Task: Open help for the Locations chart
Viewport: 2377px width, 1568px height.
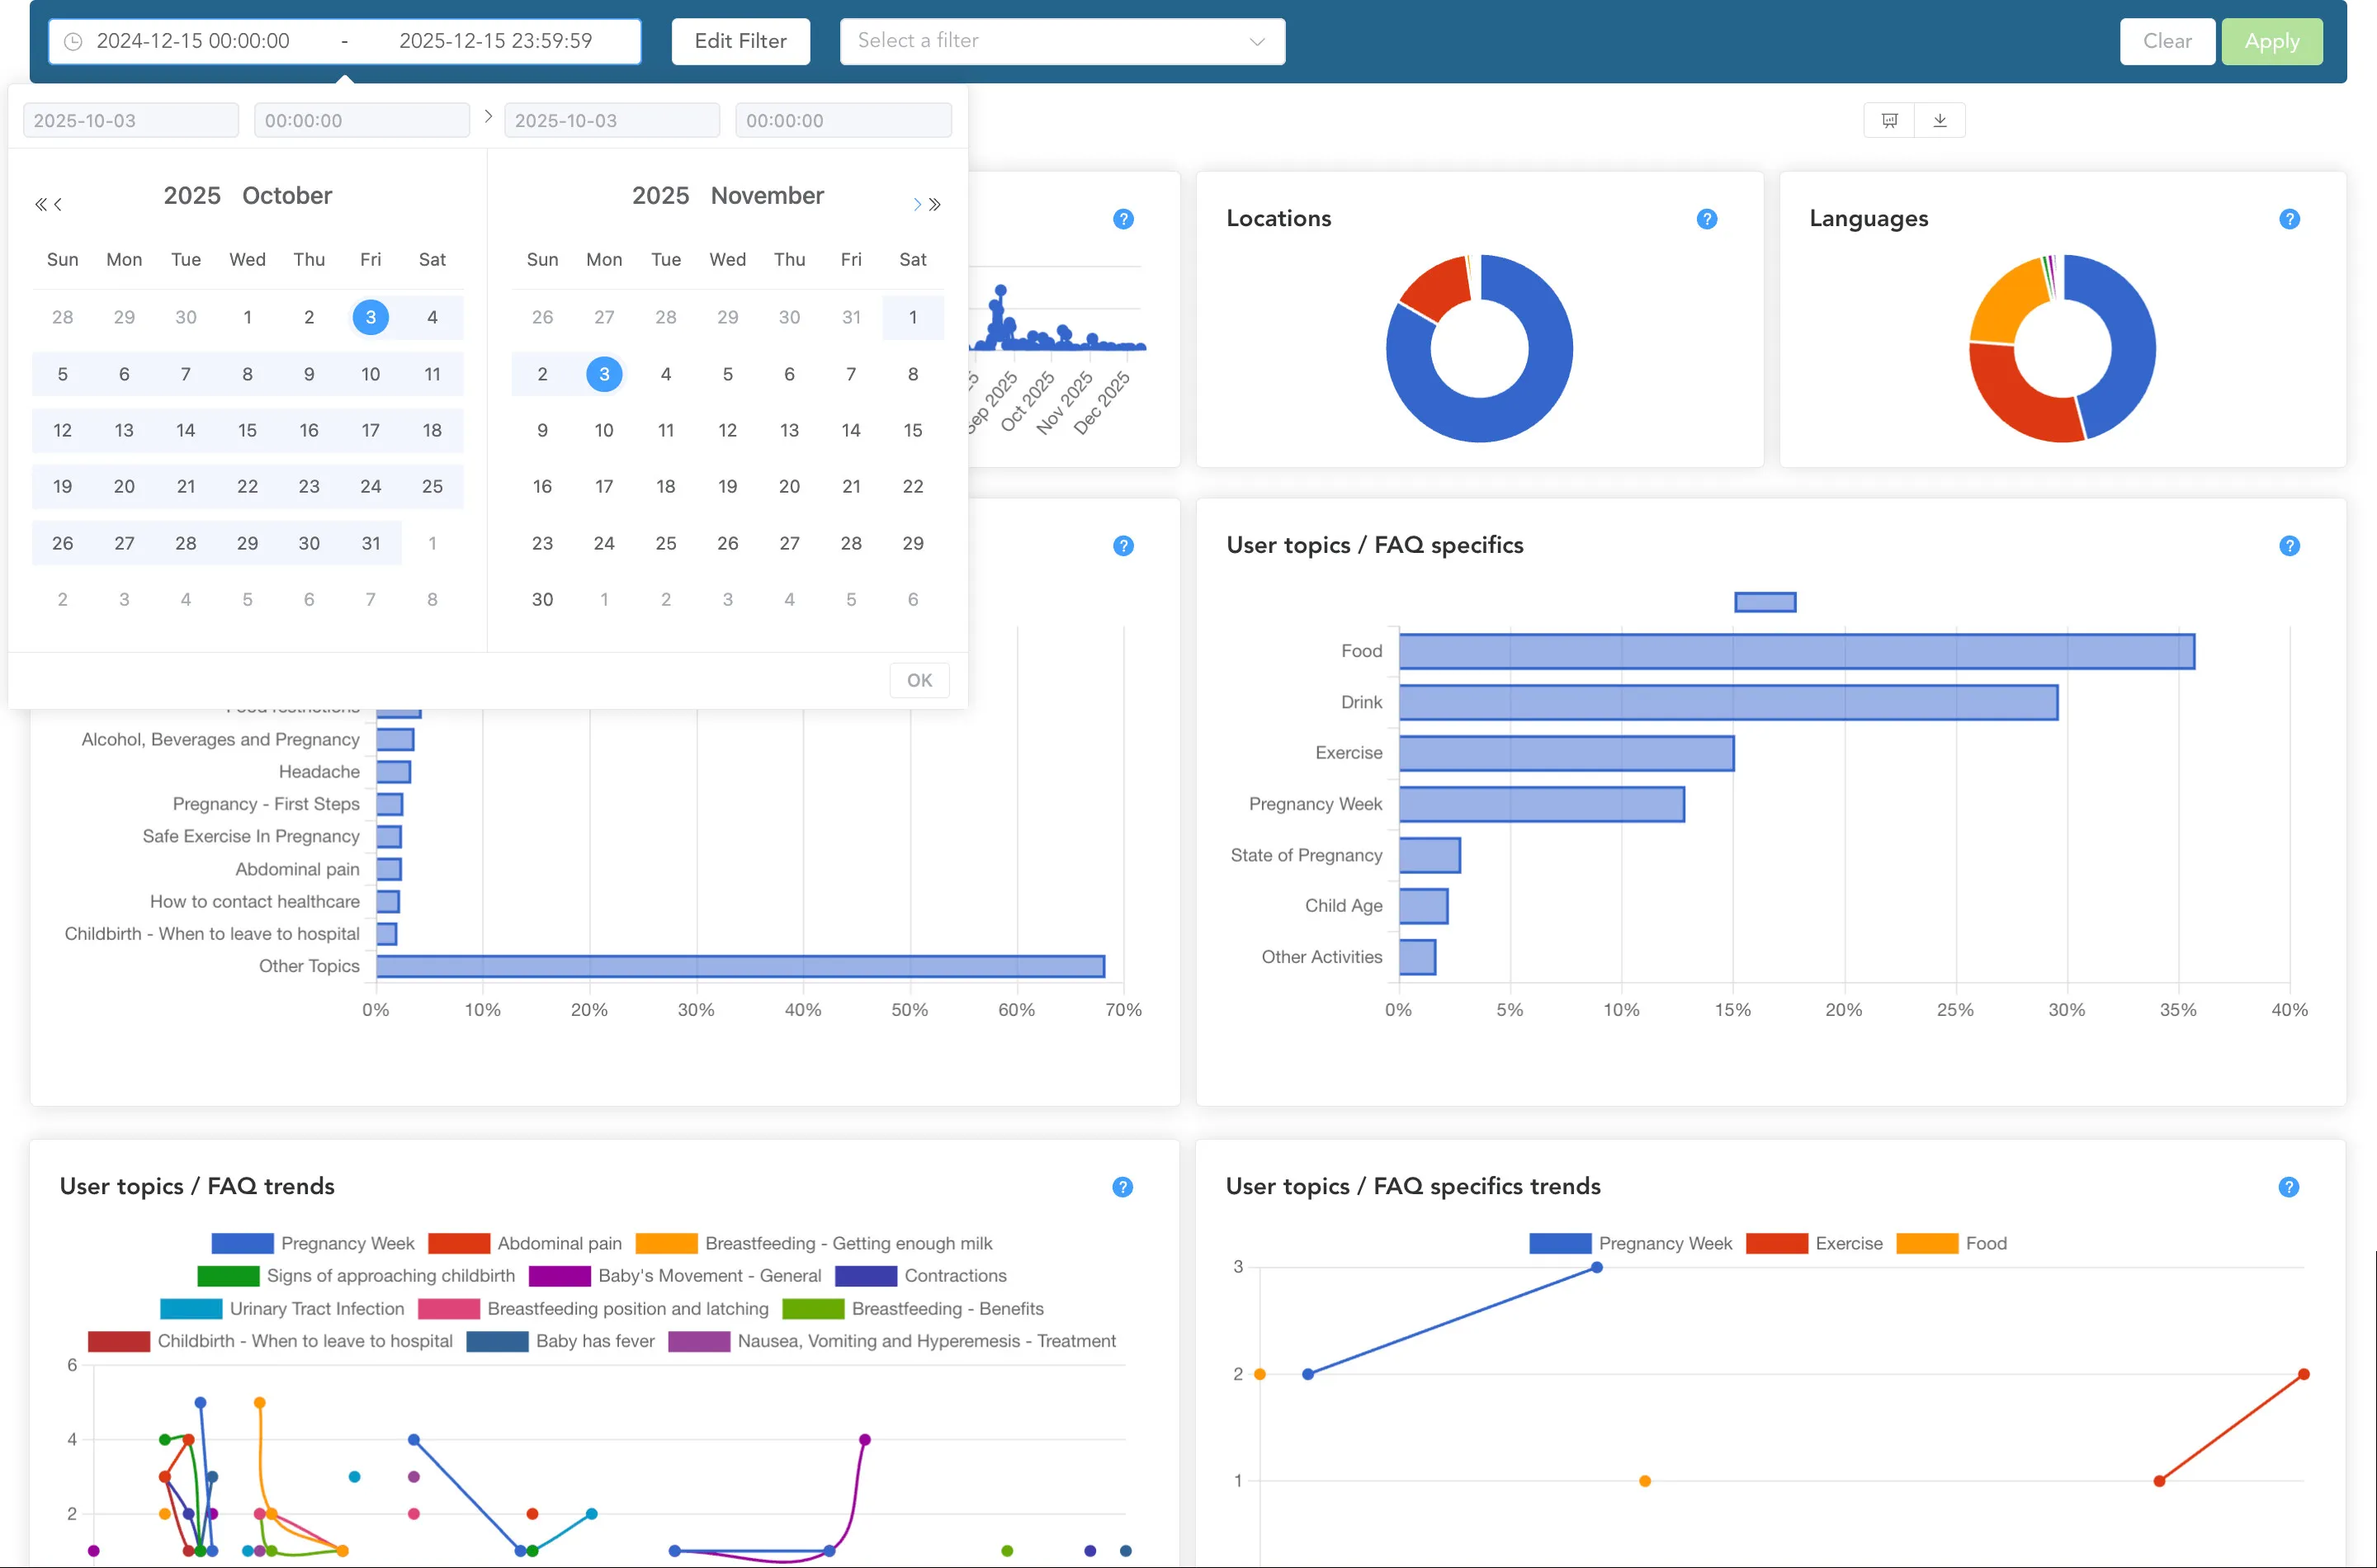Action: point(1706,219)
